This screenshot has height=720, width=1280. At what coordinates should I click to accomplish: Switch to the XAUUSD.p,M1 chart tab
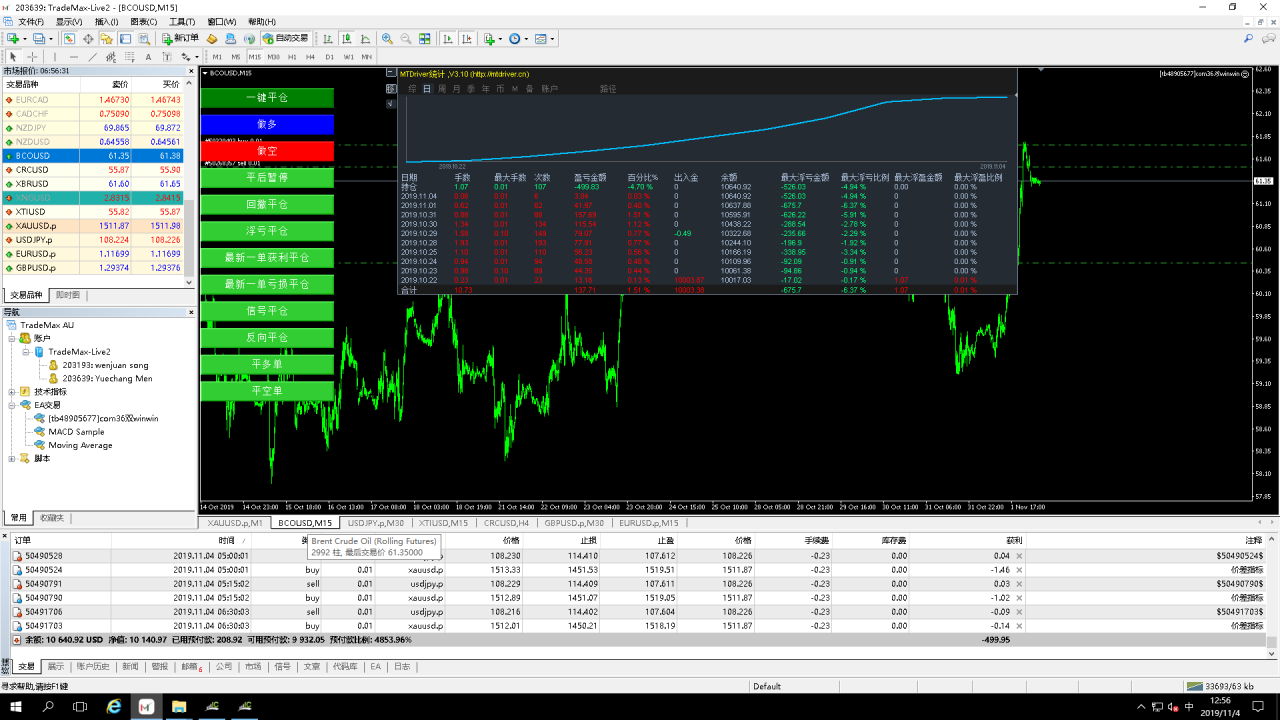pos(234,523)
